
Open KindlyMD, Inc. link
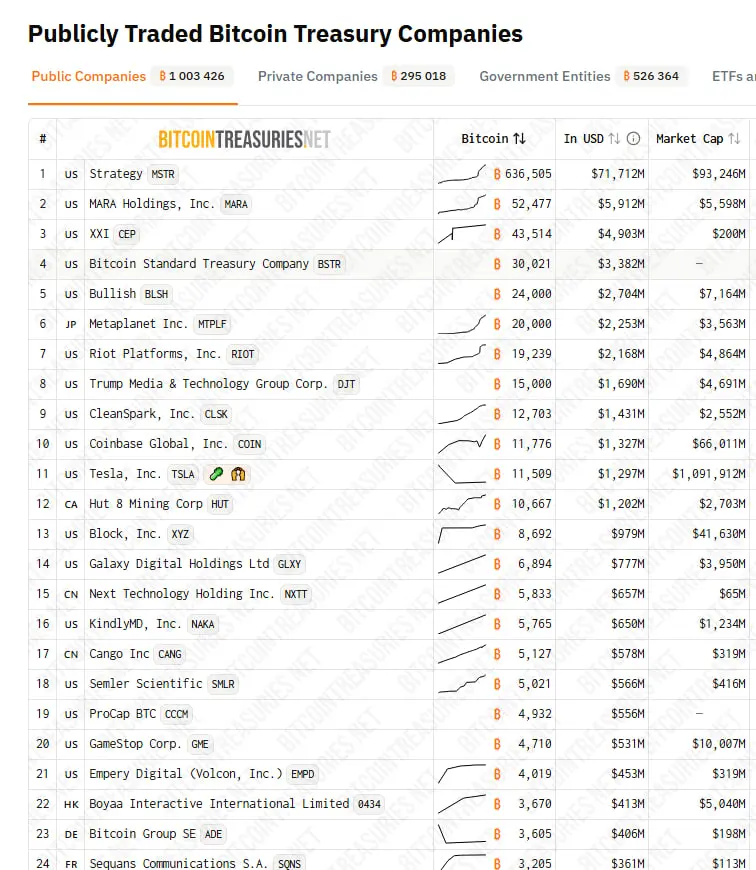(135, 624)
